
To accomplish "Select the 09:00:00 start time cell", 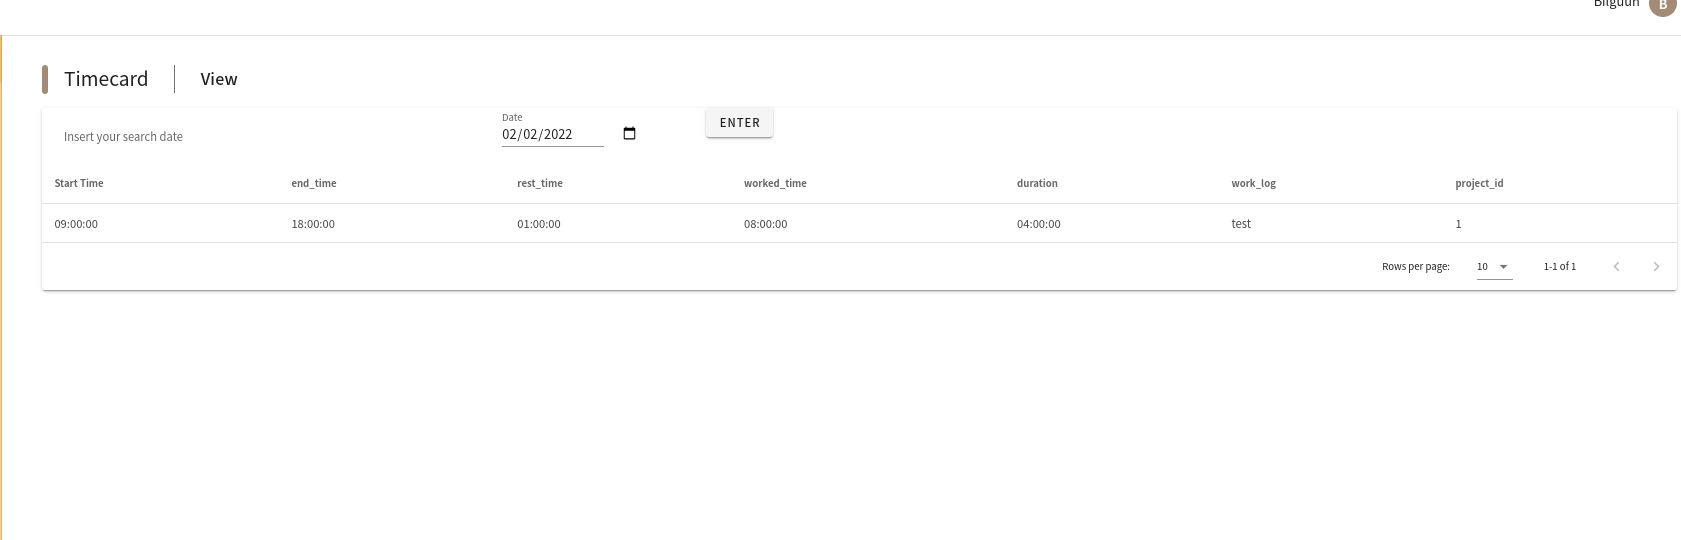I will pos(76,224).
